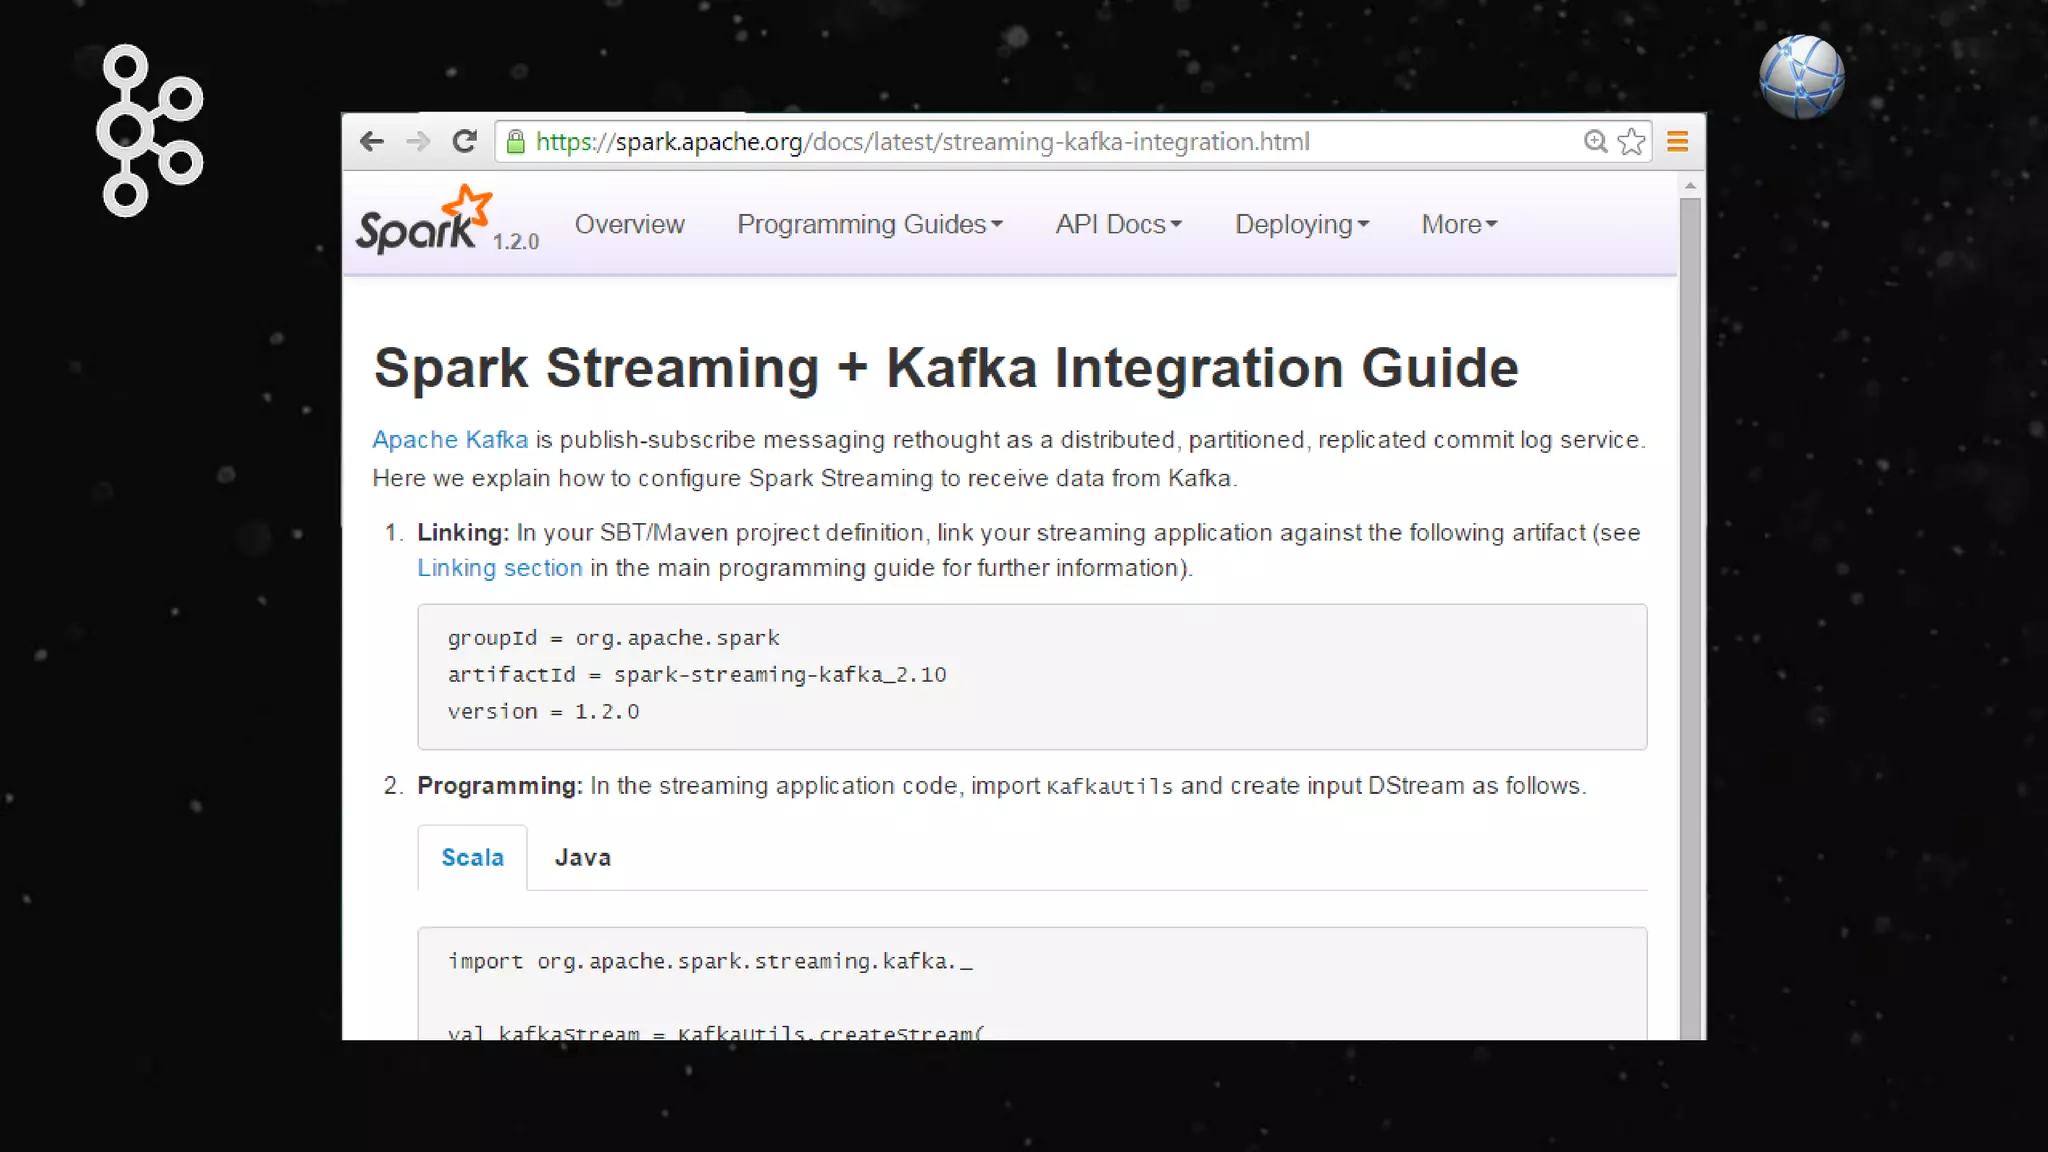Reload the page with refresh icon
Viewport: 2048px width, 1152px height.
coord(464,142)
